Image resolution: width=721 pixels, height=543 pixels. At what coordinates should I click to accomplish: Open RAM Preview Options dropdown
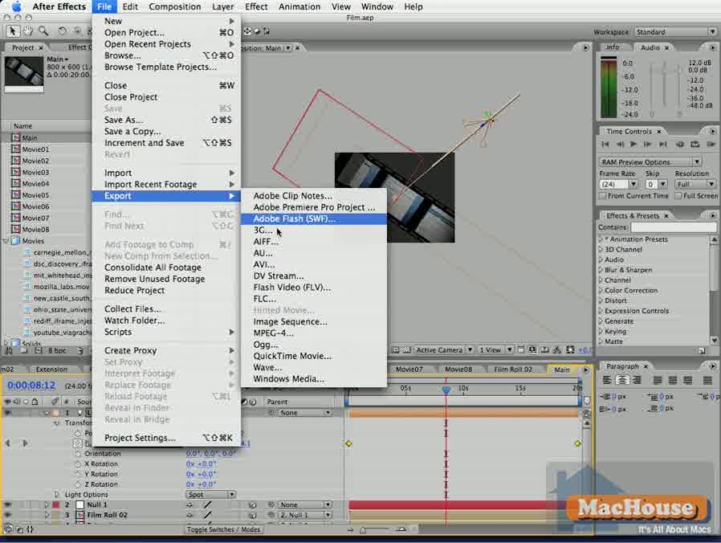[x=651, y=162]
